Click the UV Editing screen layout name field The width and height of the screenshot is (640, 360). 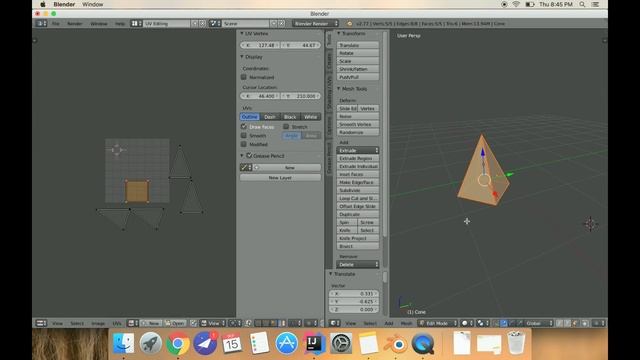pyautogui.click(x=167, y=24)
